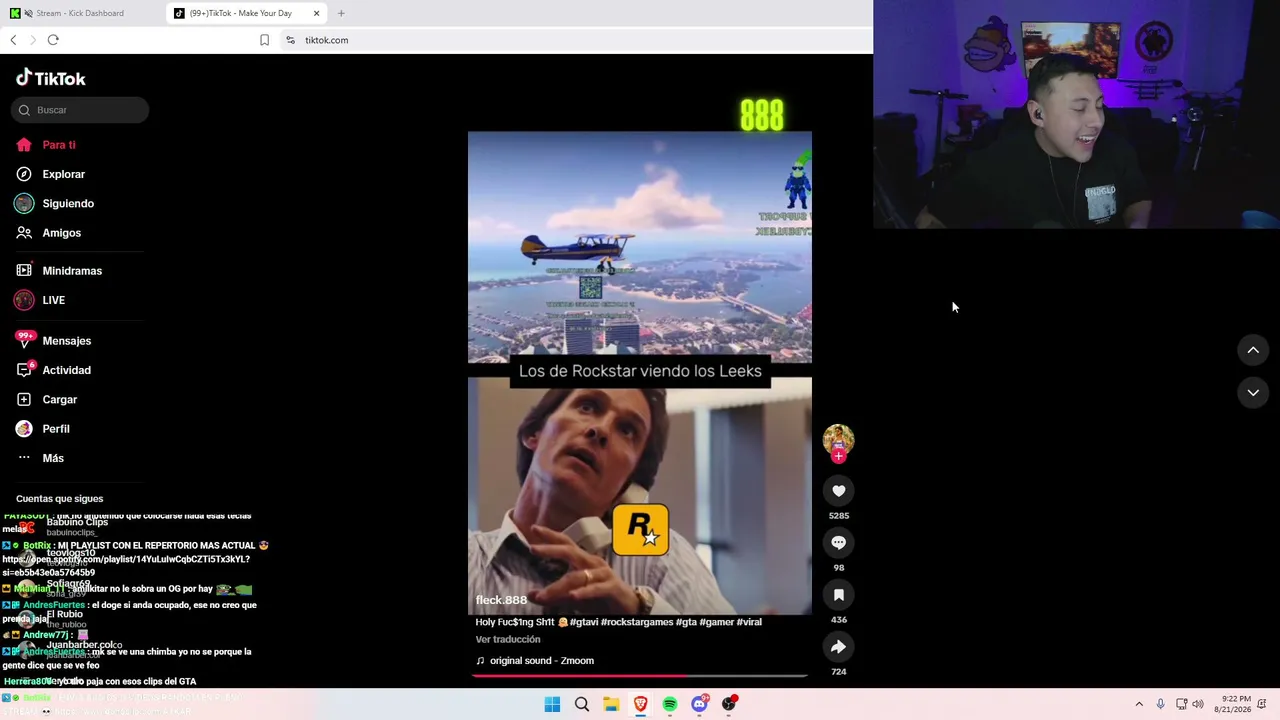Click the TikTok logo
Viewport: 1280px width, 720px height.
[x=51, y=78]
